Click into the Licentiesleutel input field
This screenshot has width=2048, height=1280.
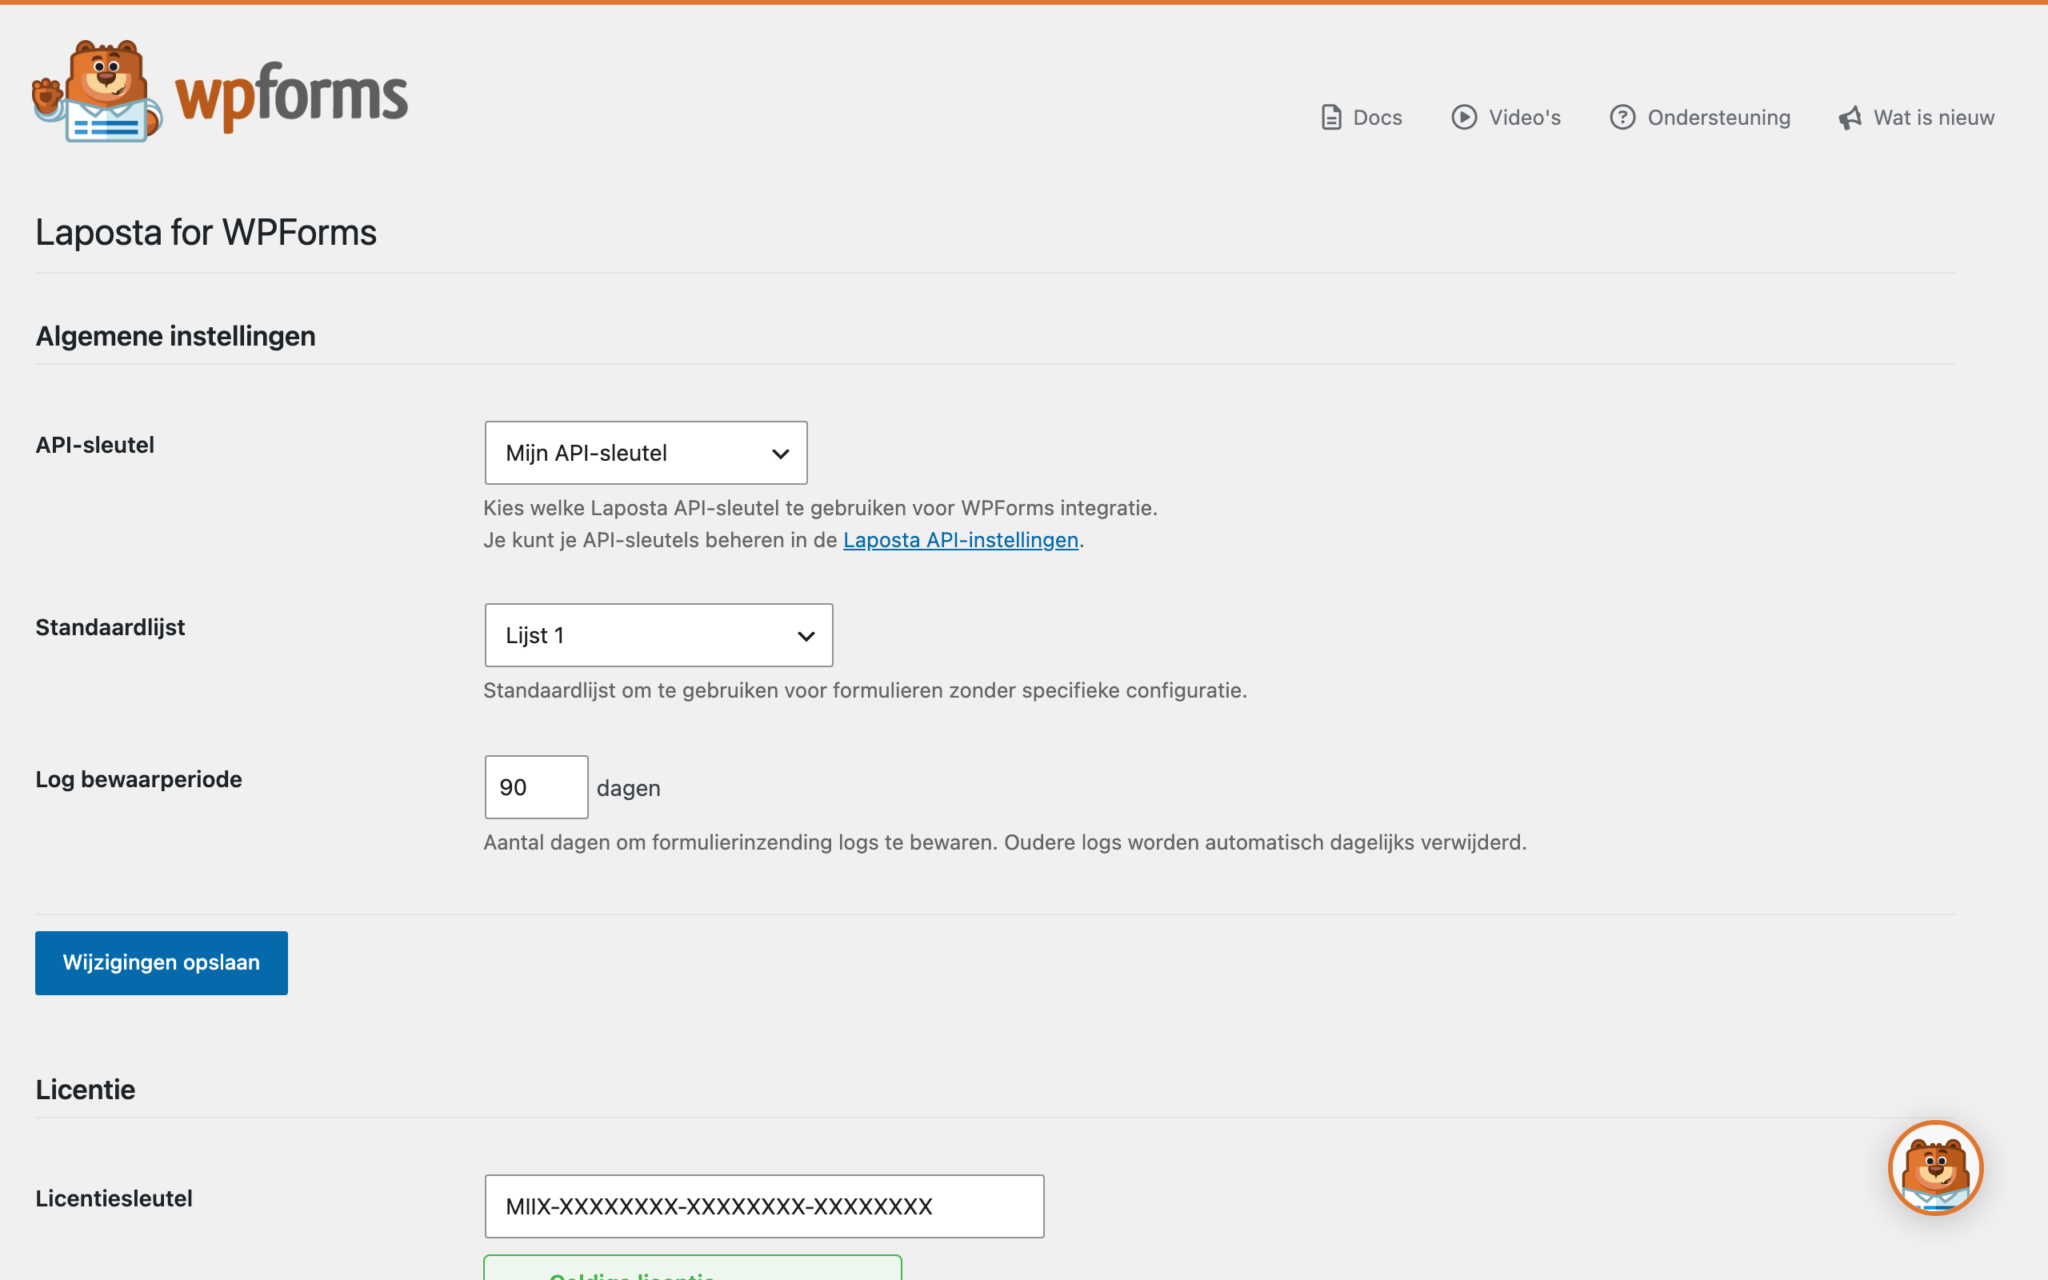(764, 1206)
